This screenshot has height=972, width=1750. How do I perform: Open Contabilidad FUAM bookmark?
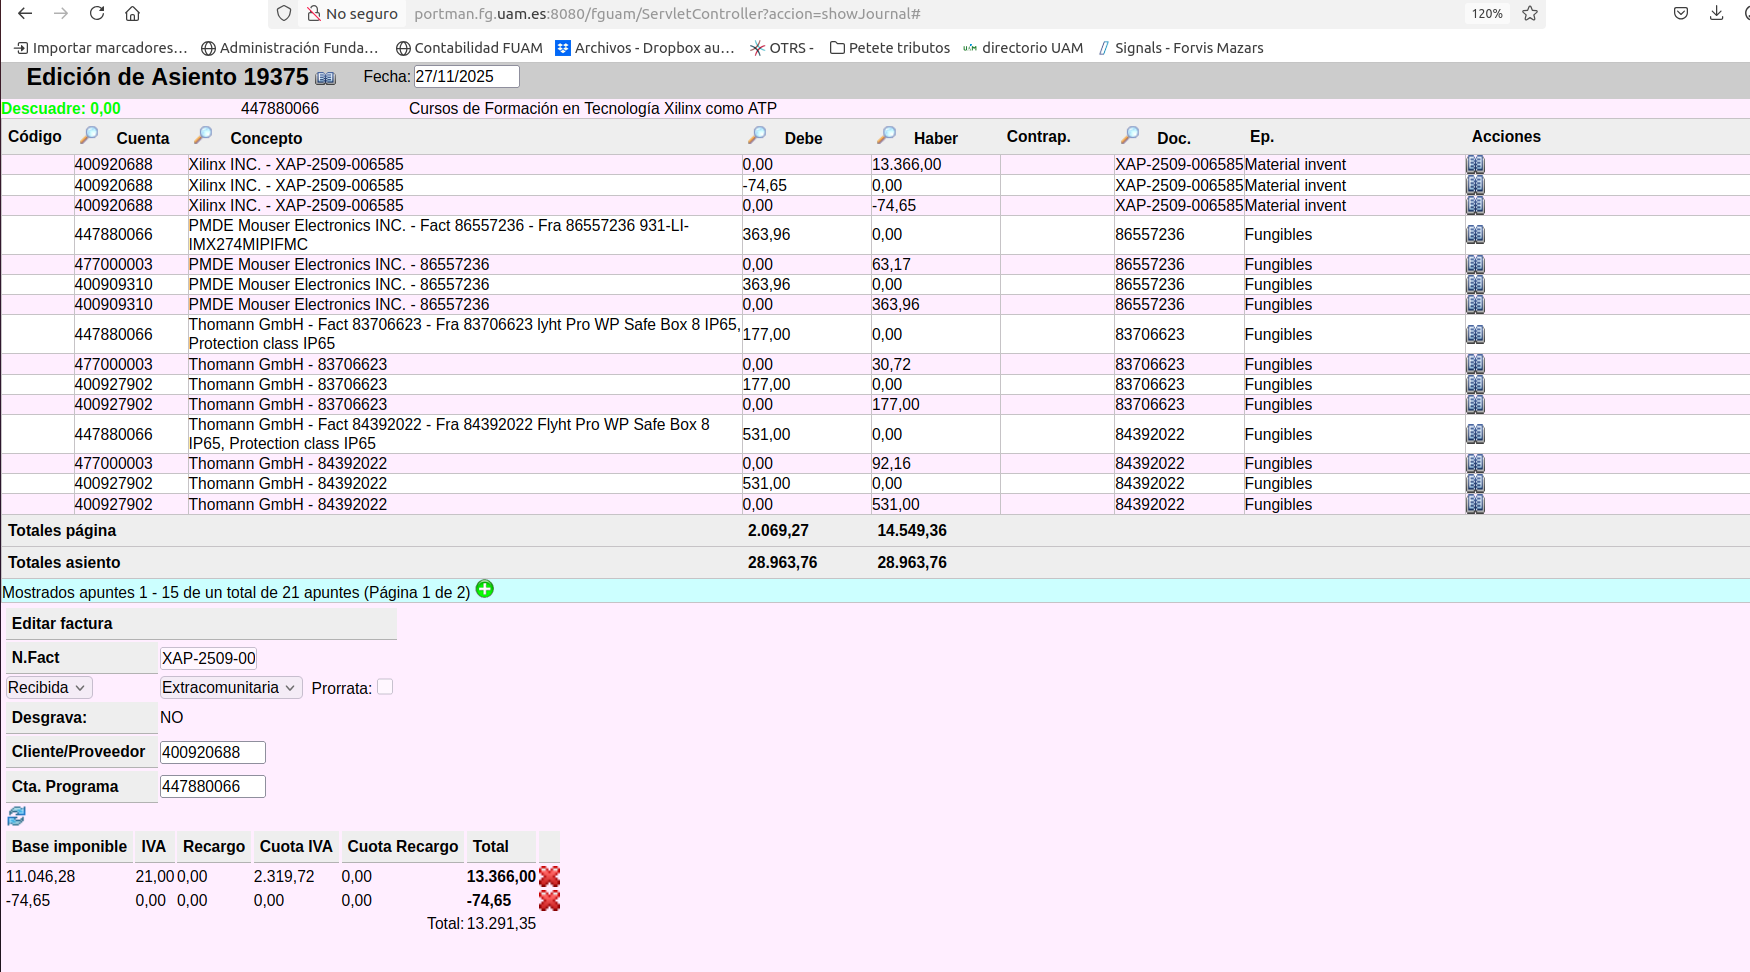click(x=469, y=48)
